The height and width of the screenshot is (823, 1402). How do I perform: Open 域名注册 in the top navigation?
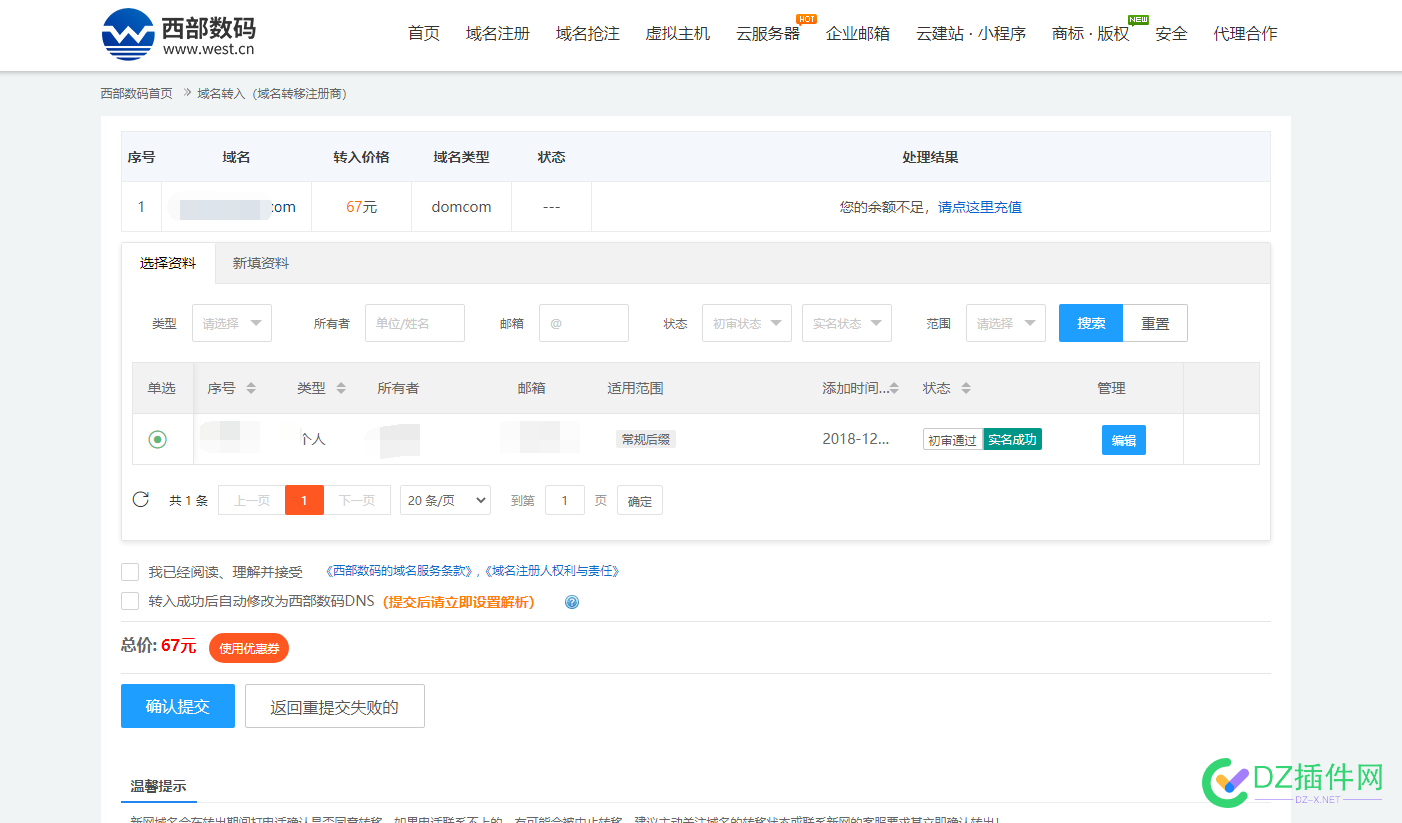click(x=498, y=34)
